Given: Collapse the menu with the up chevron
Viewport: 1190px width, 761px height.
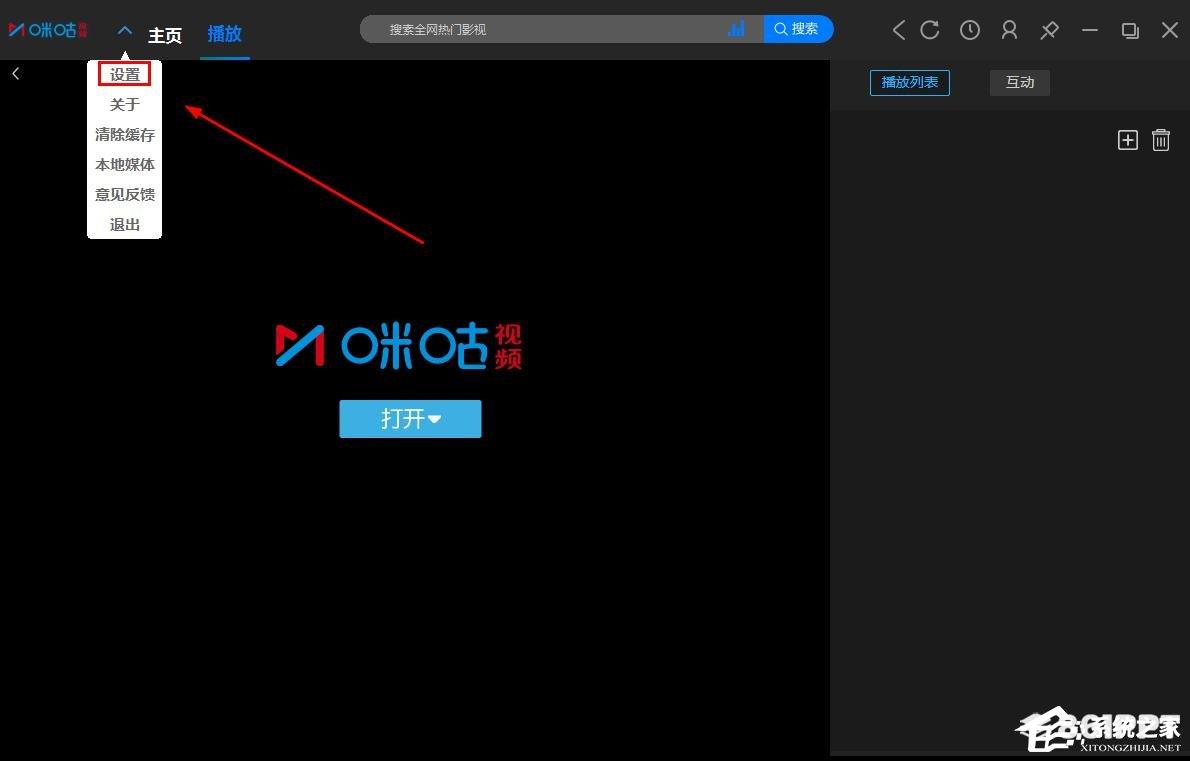Looking at the screenshot, I should pos(125,30).
